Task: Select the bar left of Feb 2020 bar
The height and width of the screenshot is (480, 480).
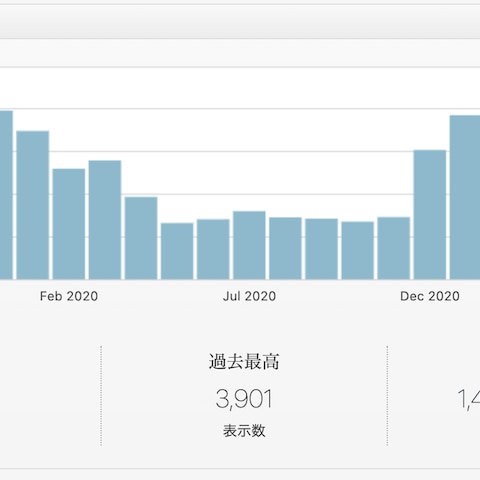Action: pyautogui.click(x=33, y=205)
